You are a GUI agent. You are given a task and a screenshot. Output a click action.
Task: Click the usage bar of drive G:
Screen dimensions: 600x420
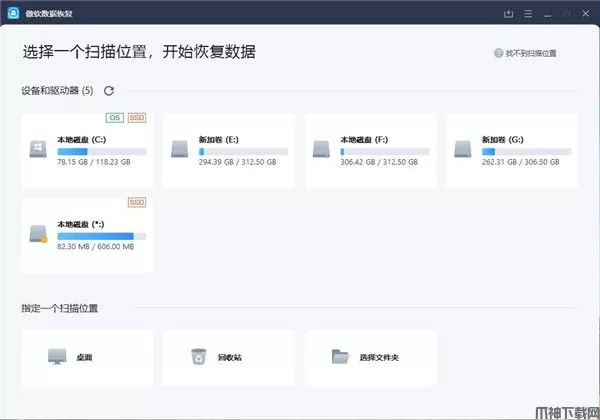tap(527, 151)
